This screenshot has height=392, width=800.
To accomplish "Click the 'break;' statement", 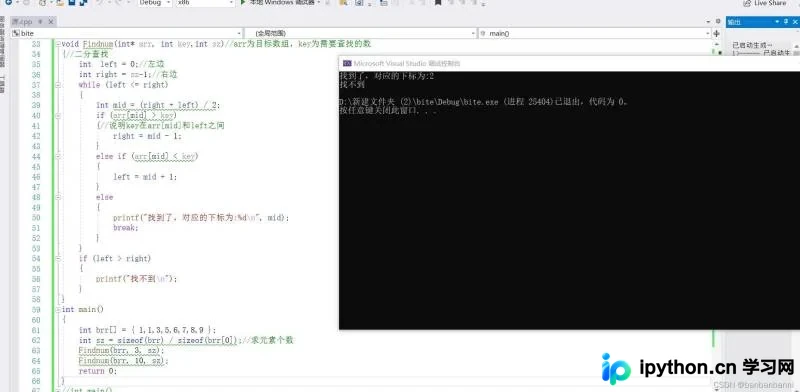I will point(126,228).
